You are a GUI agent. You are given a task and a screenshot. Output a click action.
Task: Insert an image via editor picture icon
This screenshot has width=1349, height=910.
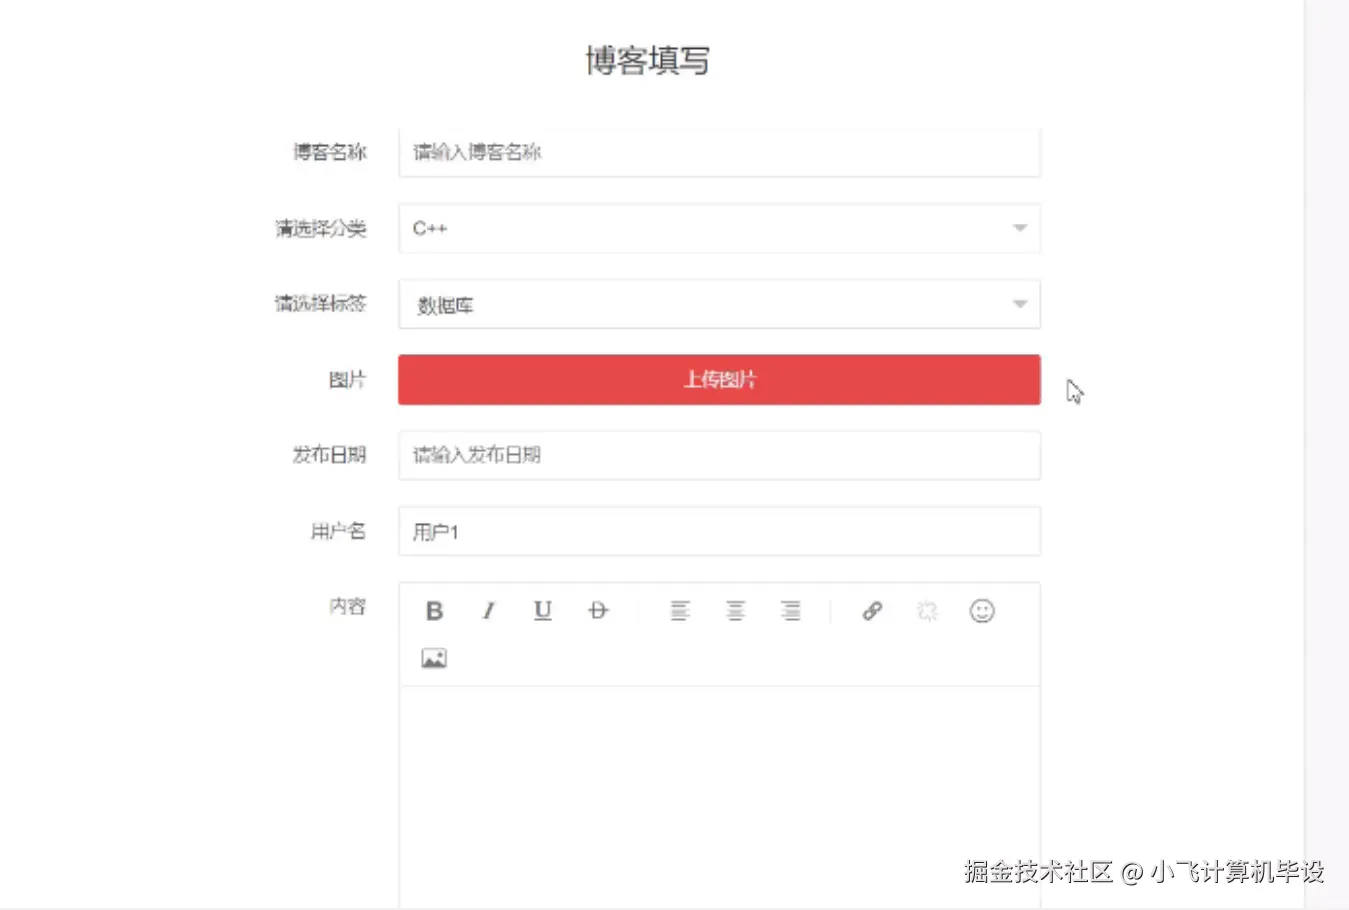434,658
